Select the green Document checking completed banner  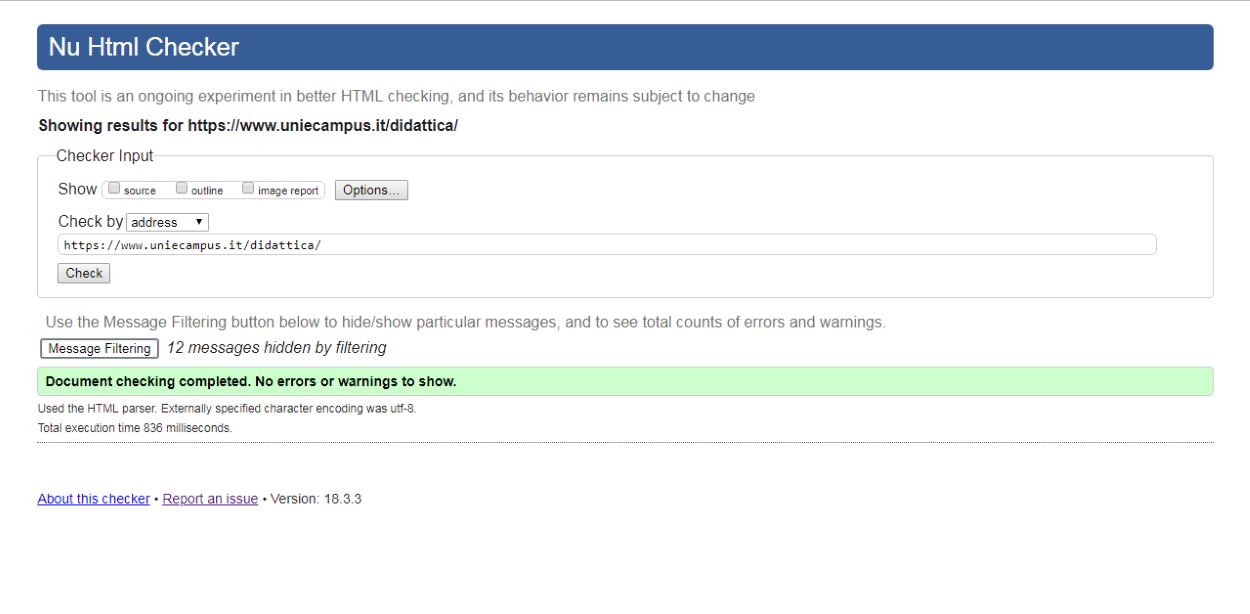(624, 381)
